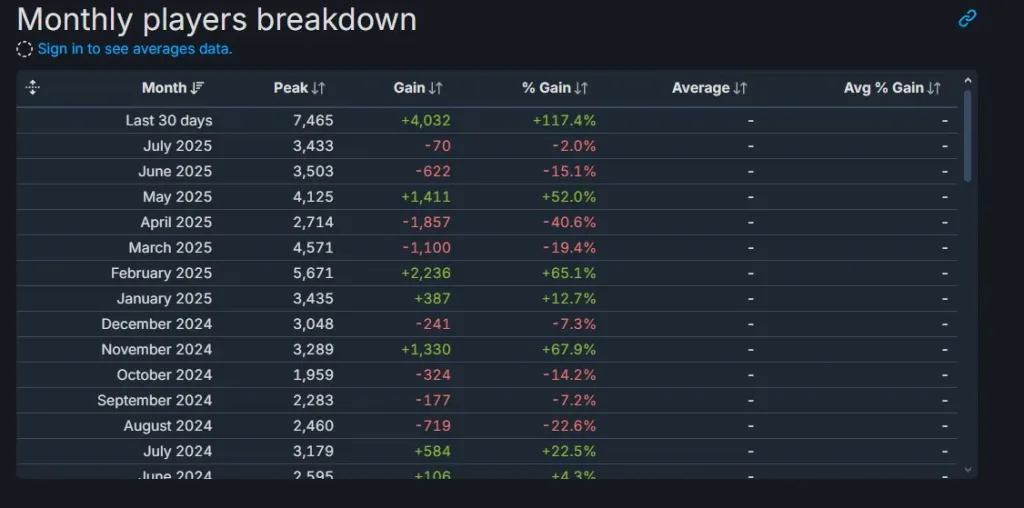Click the % Gain sort arrows
This screenshot has height=508, width=1024.
(x=582, y=88)
